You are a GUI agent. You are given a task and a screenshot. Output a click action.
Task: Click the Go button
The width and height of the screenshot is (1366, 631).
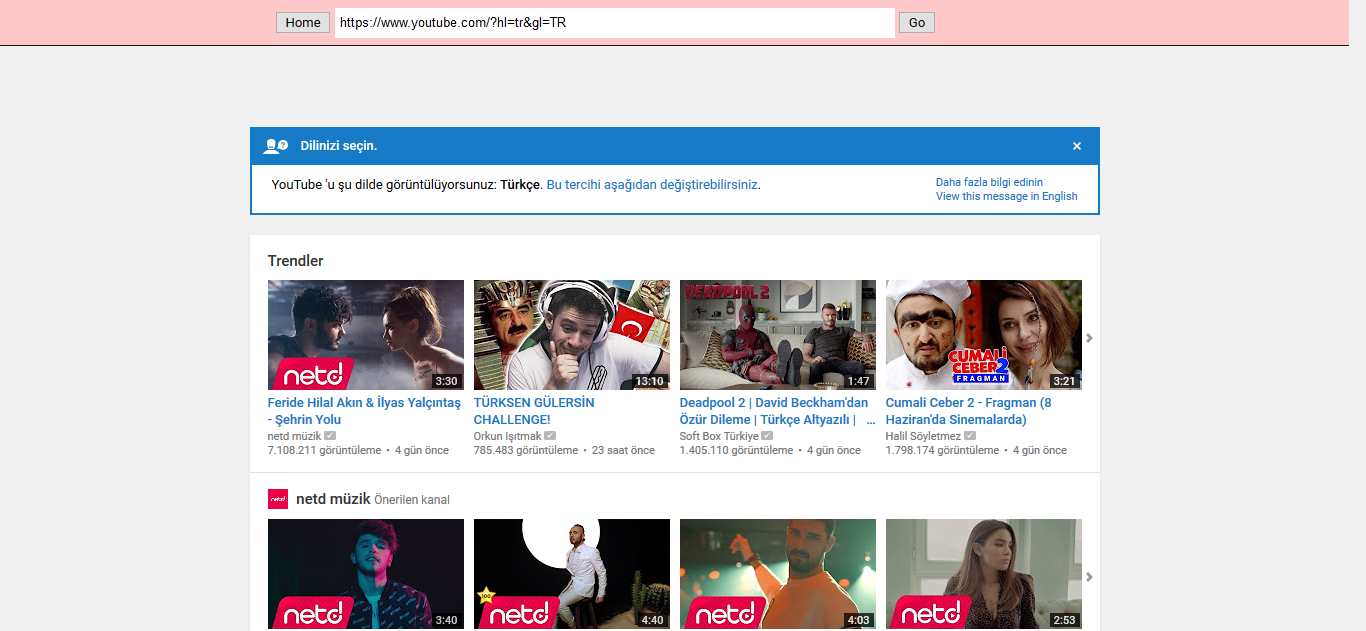coord(917,23)
